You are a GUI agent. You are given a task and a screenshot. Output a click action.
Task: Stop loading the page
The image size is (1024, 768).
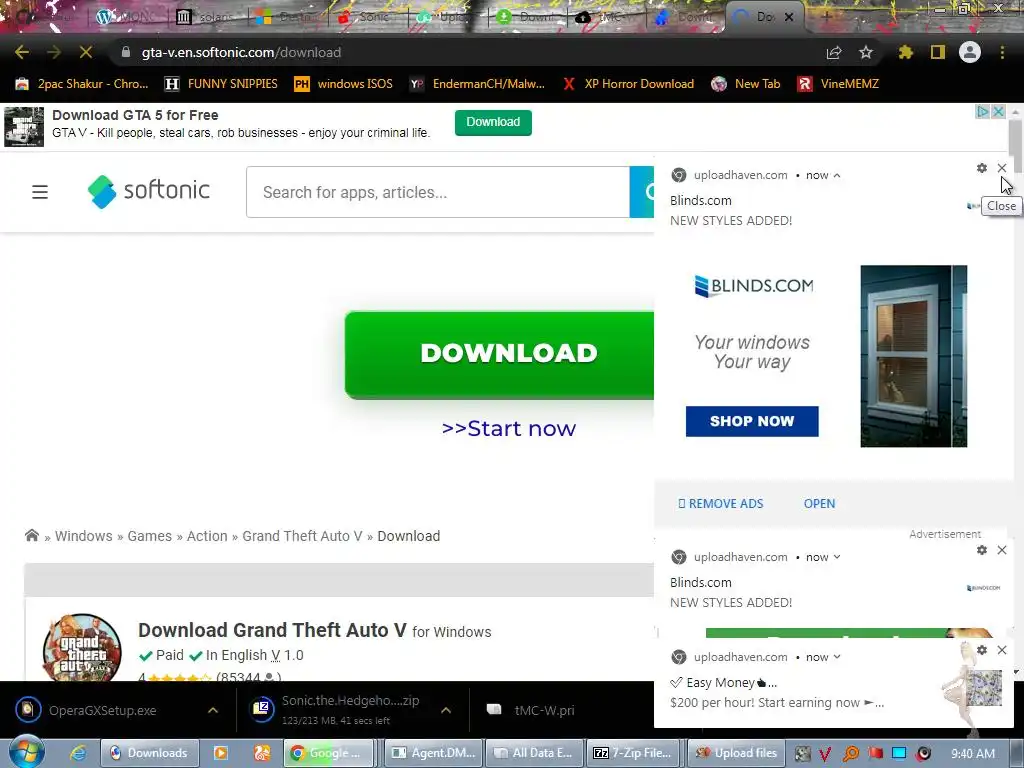[x=86, y=52]
